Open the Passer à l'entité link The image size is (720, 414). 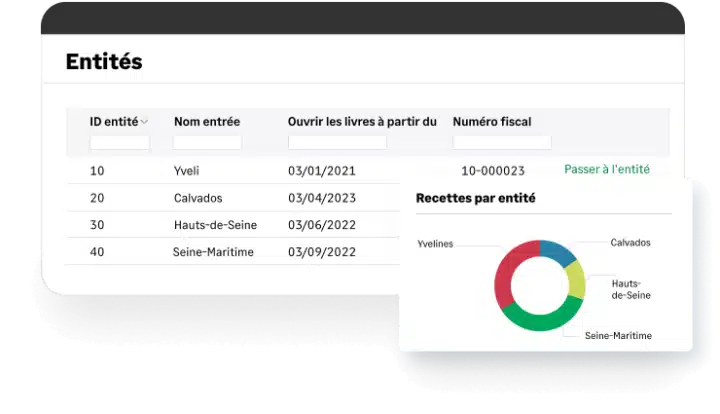(x=606, y=170)
